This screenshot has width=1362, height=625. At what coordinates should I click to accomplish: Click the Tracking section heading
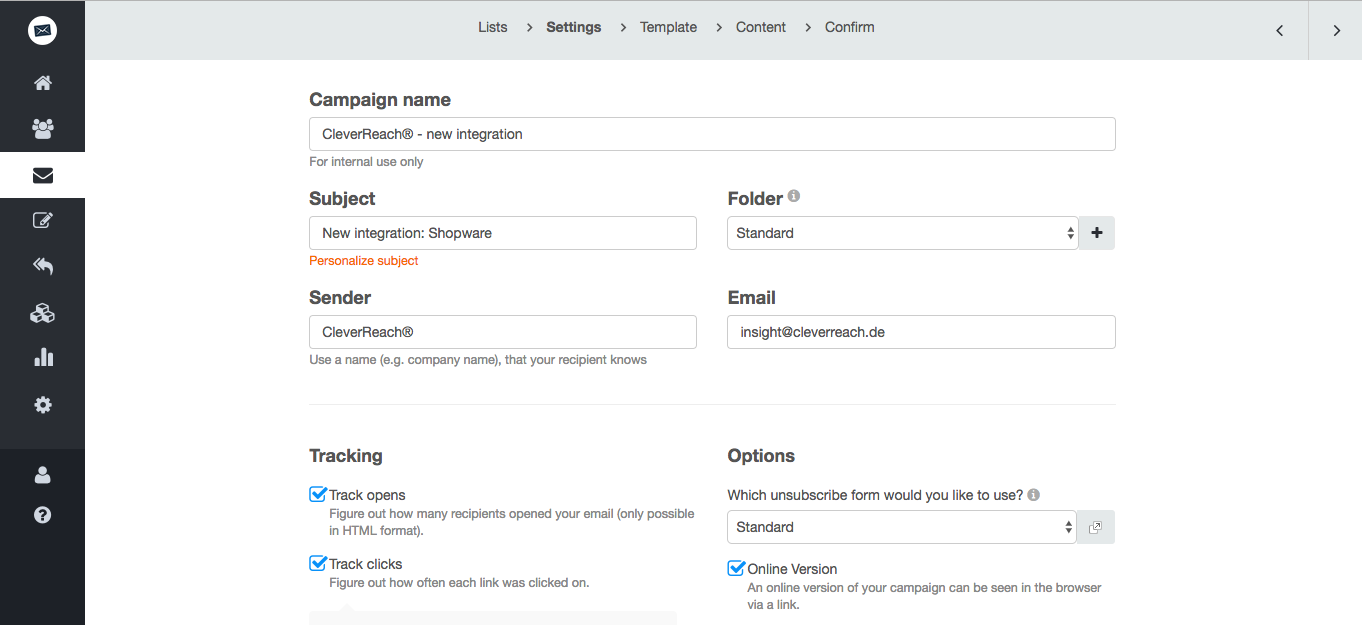point(346,456)
